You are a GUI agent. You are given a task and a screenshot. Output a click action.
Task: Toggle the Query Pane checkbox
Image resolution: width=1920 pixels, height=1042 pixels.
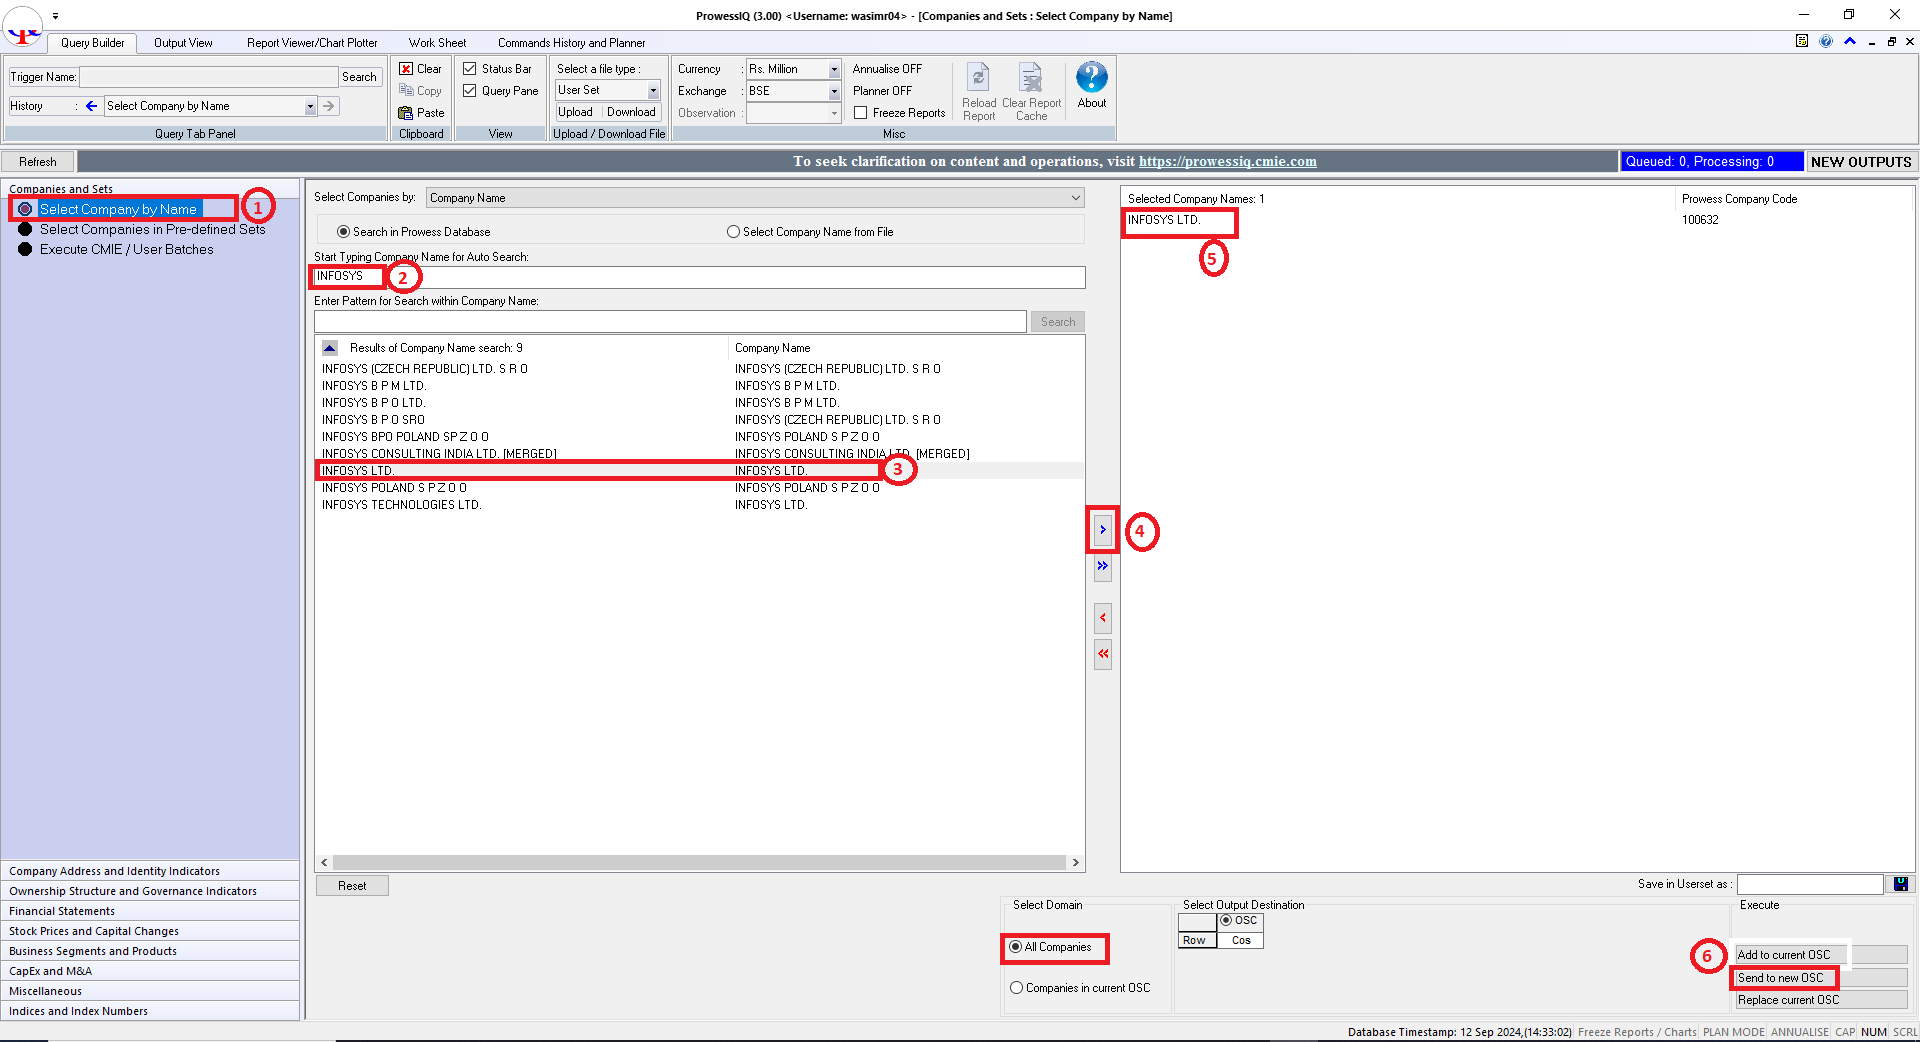coord(469,91)
